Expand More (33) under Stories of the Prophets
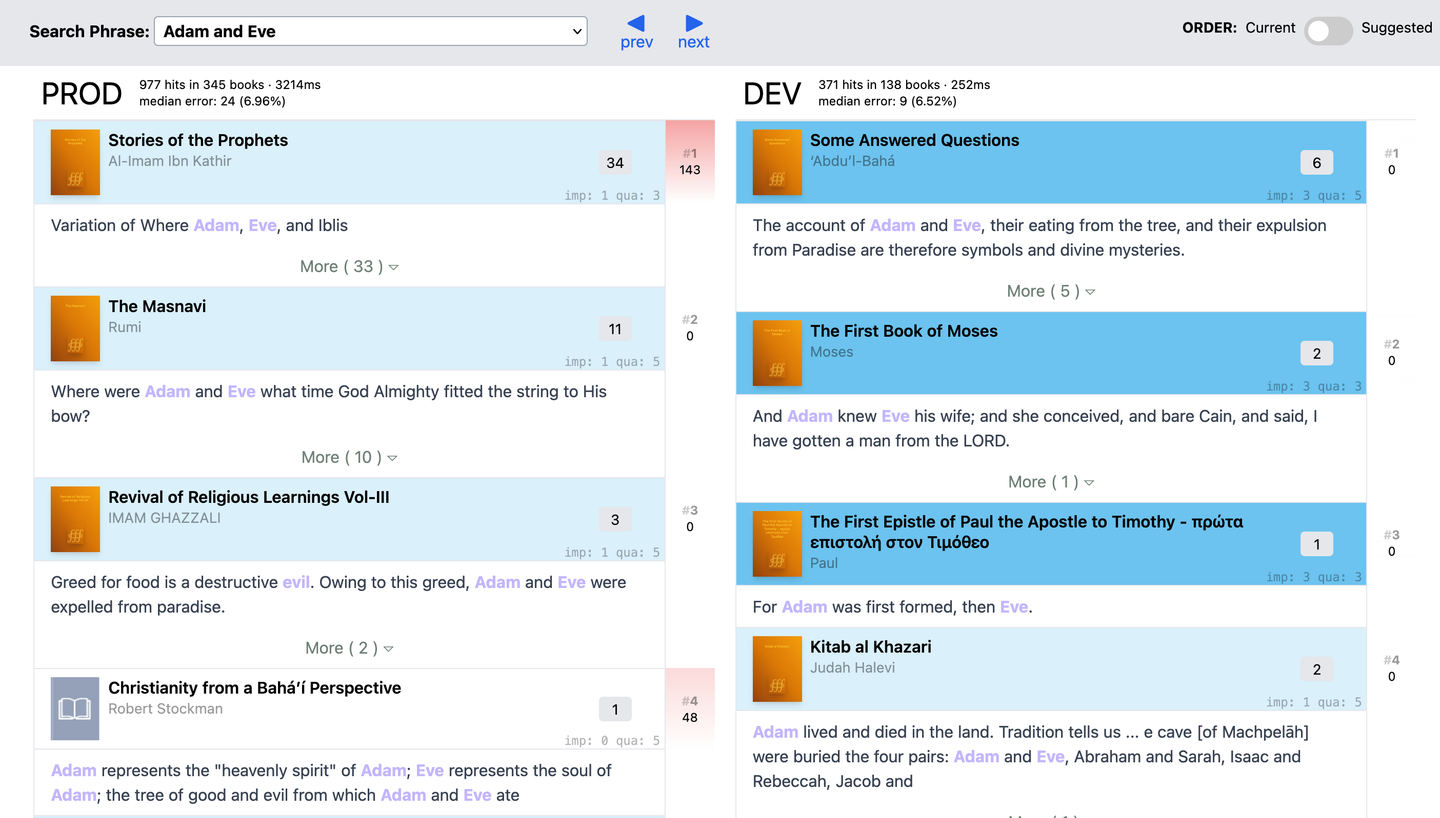 pos(349,267)
